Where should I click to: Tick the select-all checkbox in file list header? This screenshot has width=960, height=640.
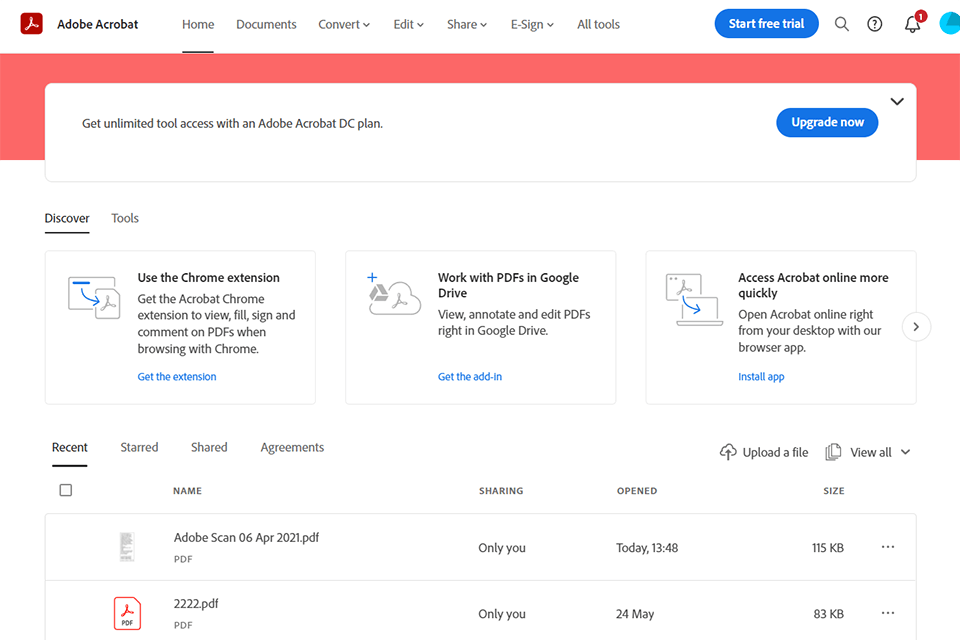point(66,490)
